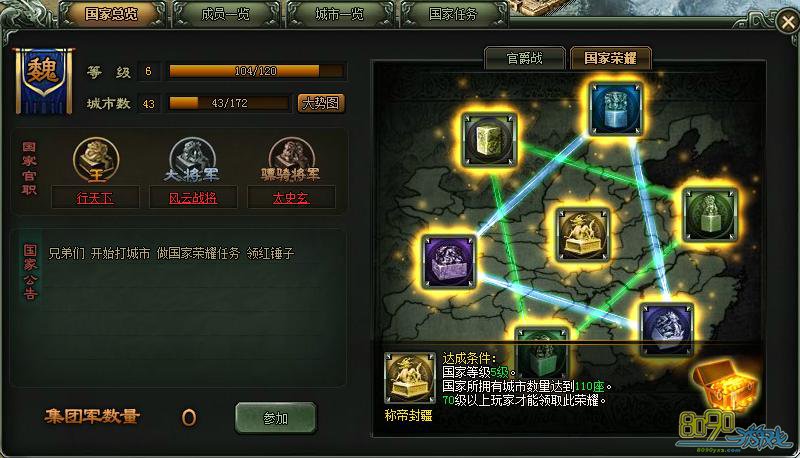Open player link 行天下

point(95,197)
